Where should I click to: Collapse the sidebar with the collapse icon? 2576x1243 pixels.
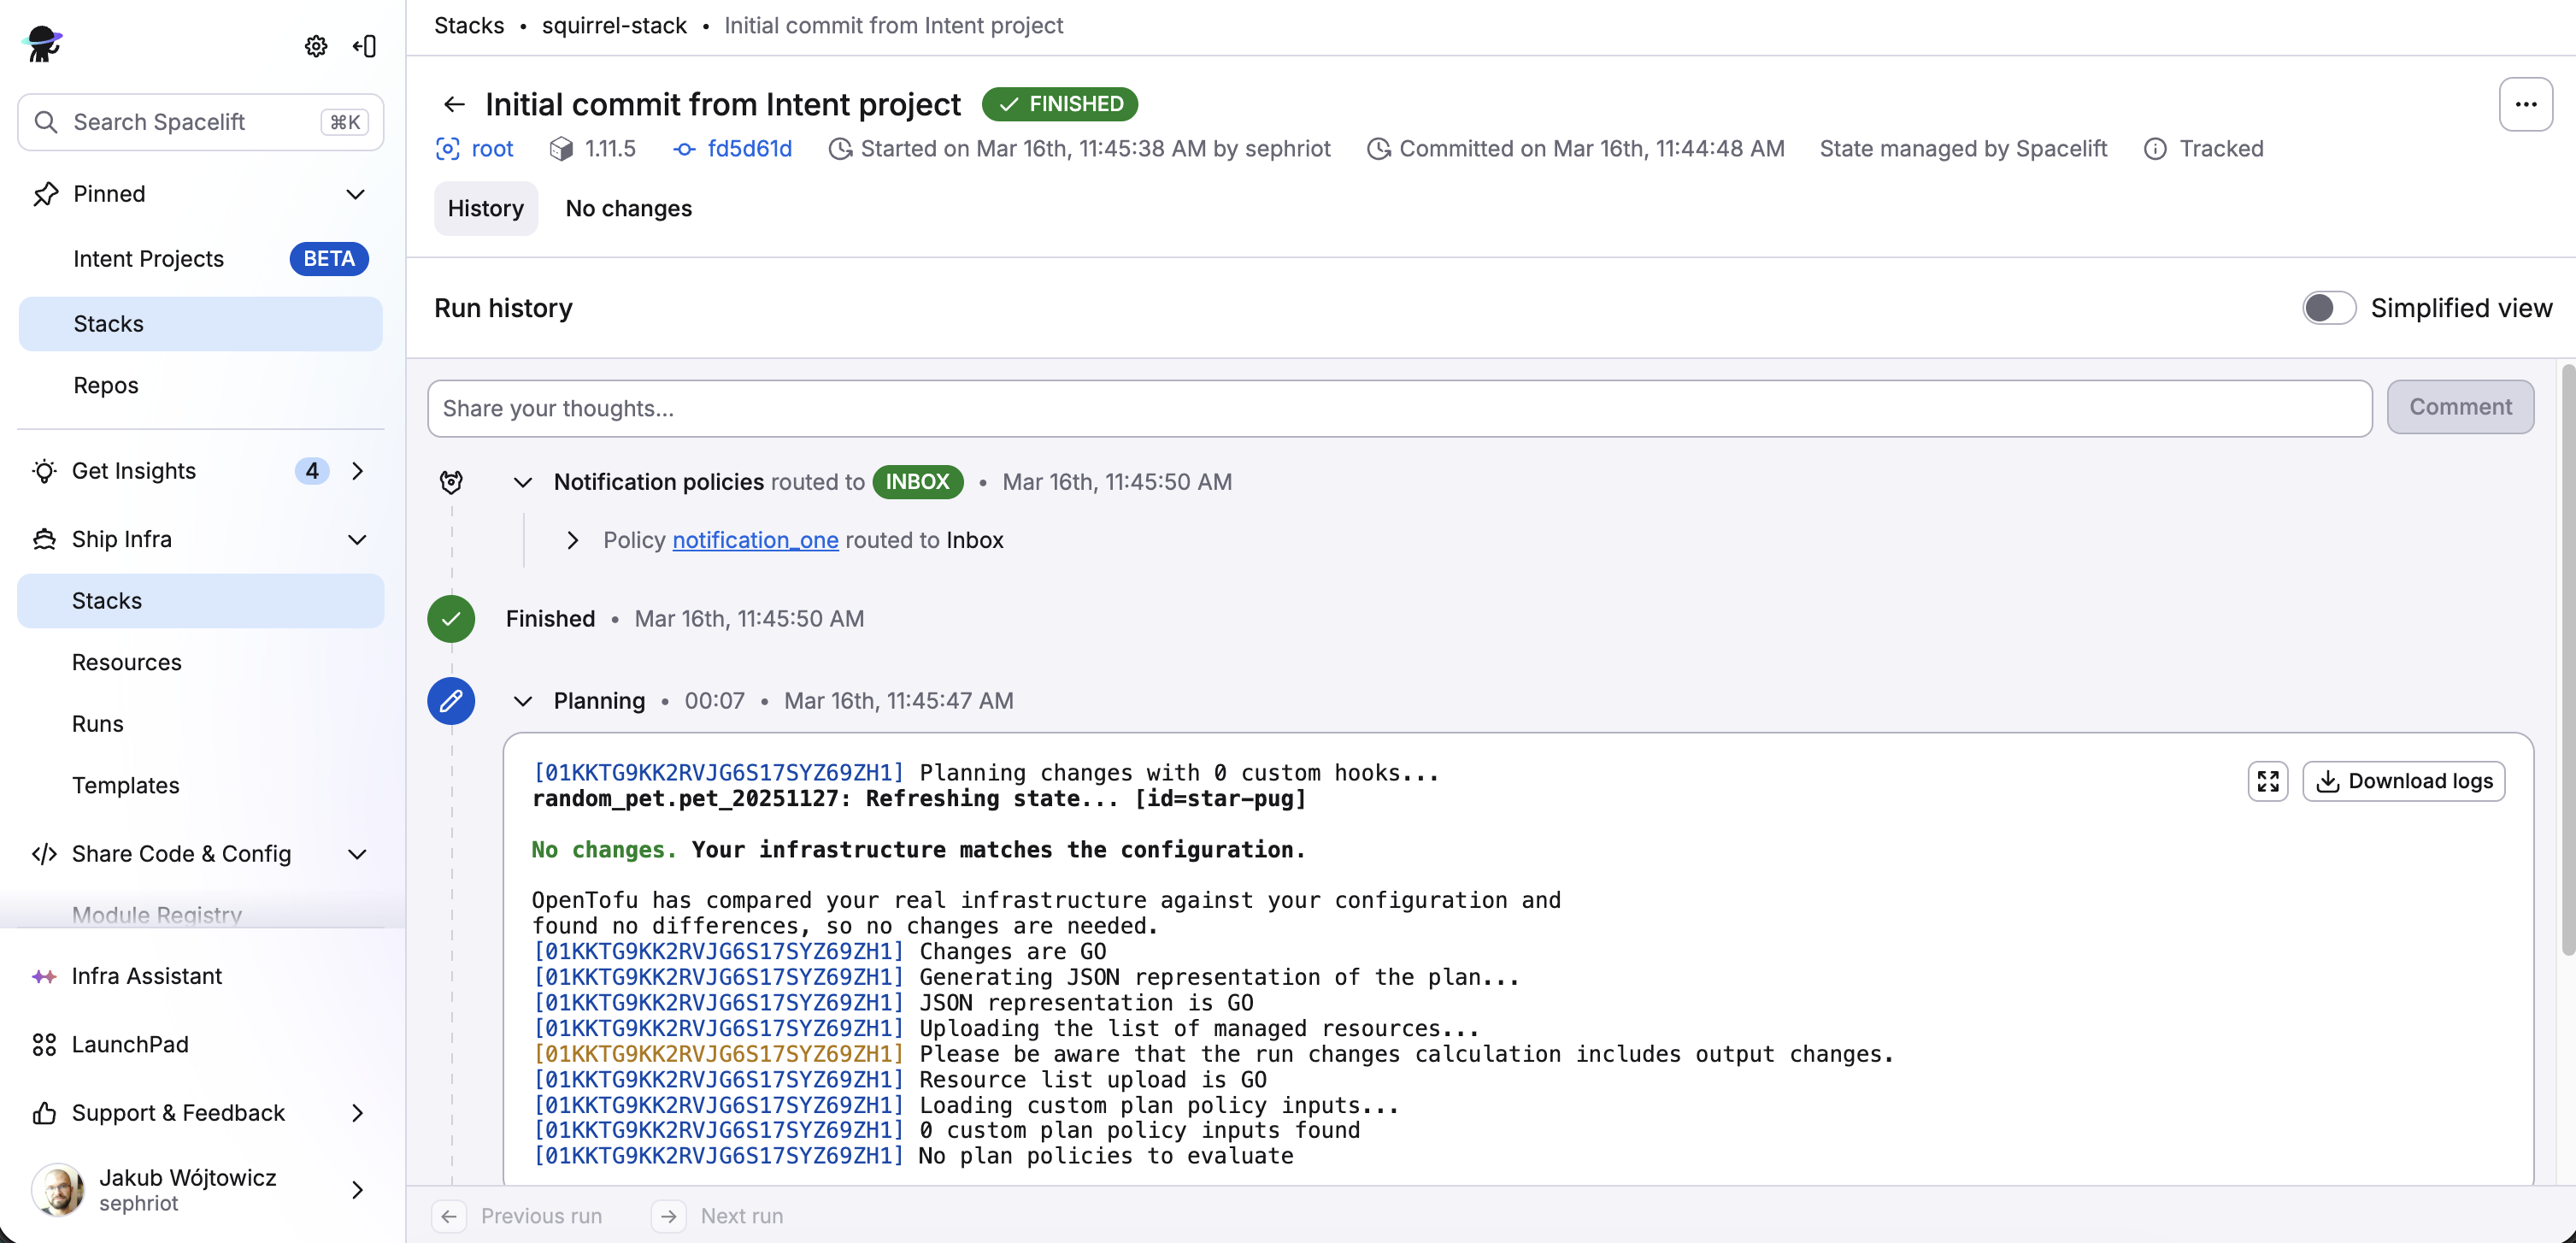(x=365, y=46)
